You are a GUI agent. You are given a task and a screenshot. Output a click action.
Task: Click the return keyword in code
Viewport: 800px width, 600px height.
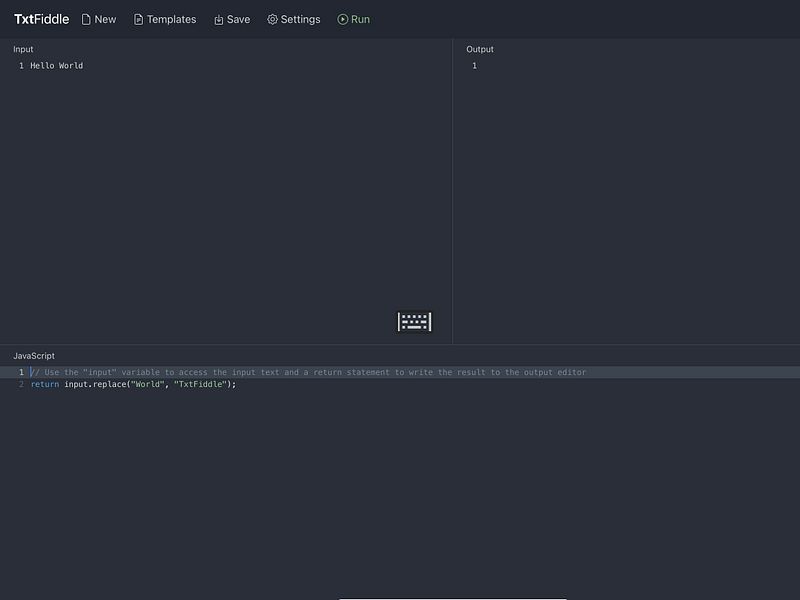(45, 384)
